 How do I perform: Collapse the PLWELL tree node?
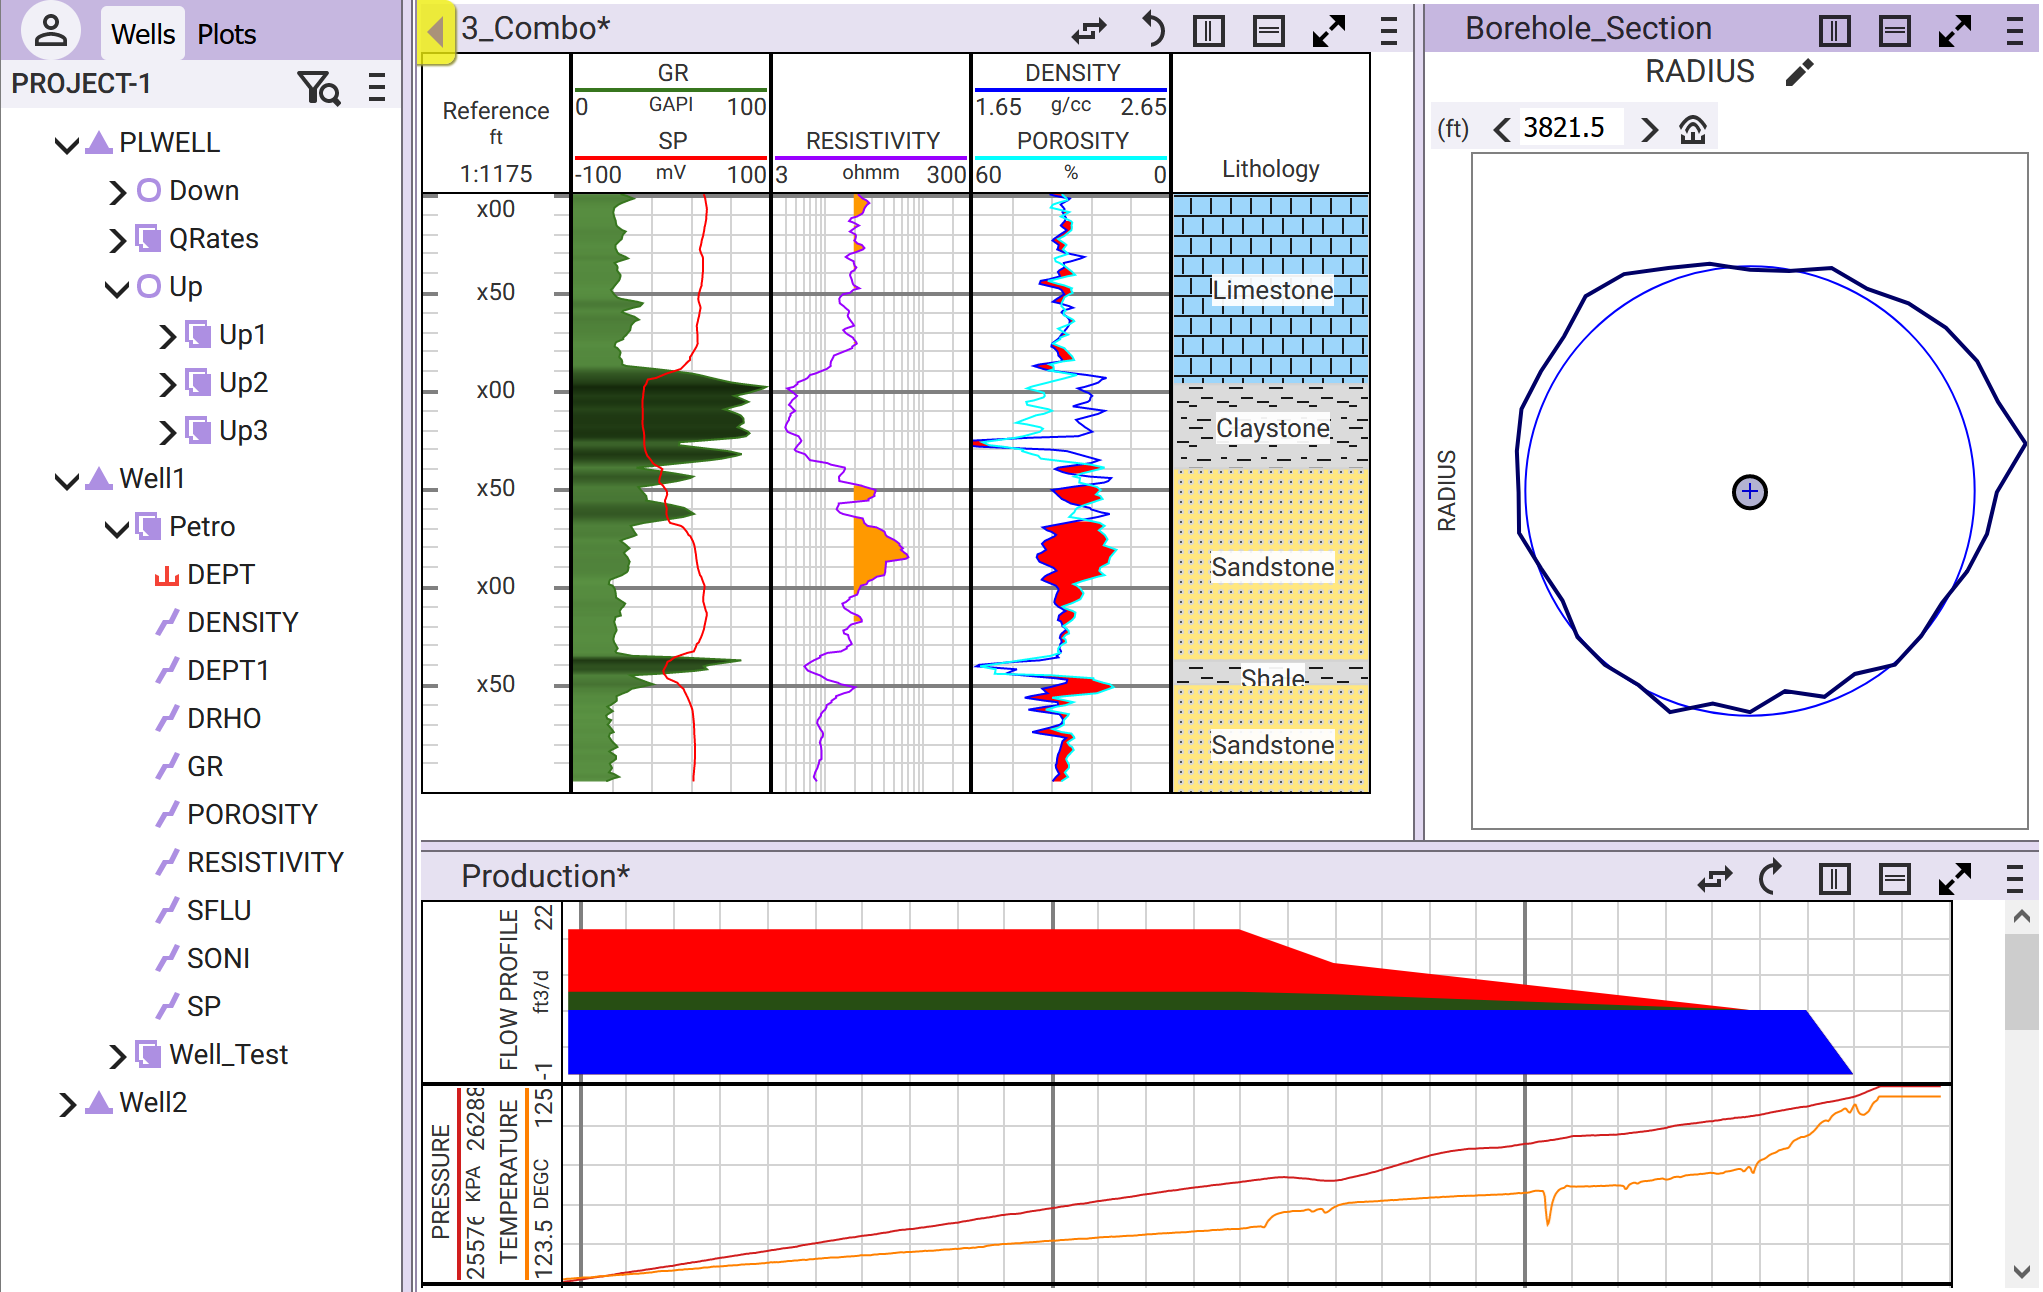tap(67, 145)
